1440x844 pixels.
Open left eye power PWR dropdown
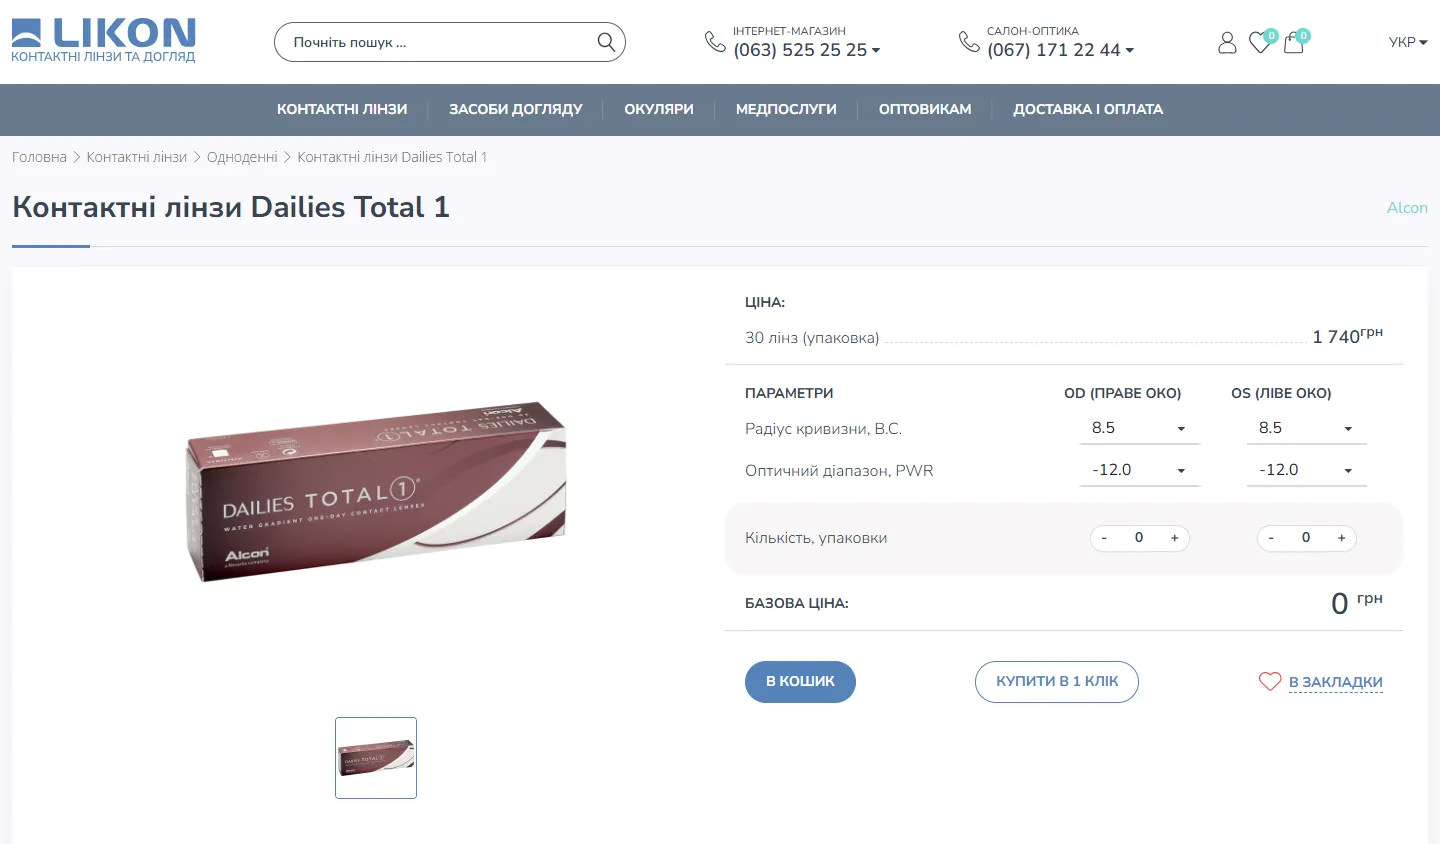coord(1306,470)
